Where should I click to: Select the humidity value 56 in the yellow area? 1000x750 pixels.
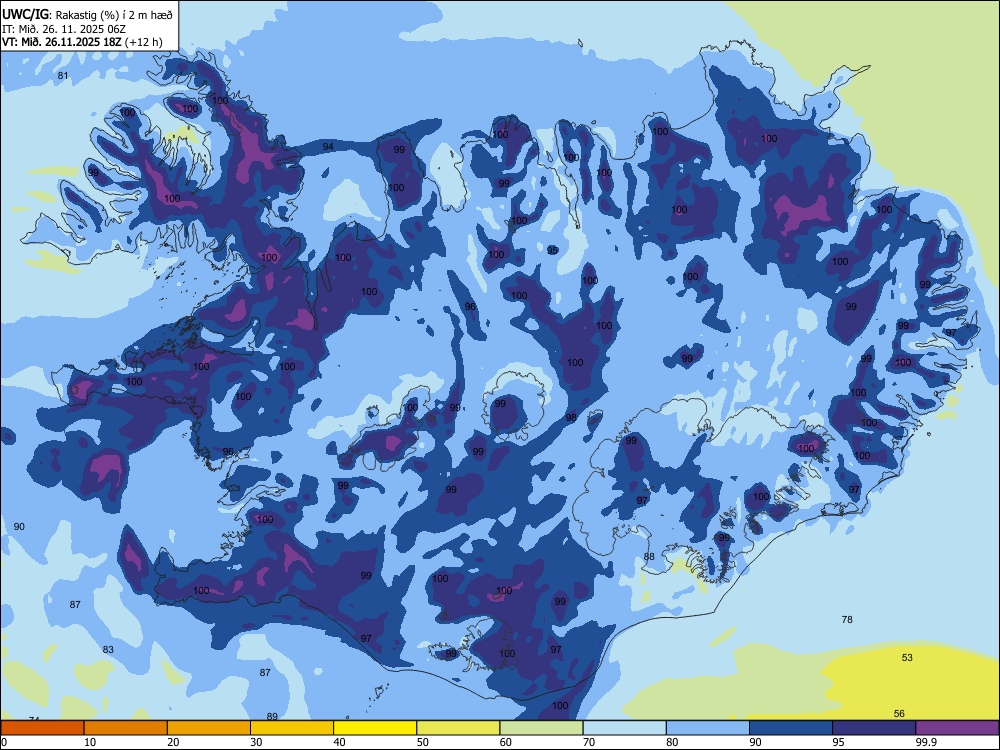pos(899,714)
